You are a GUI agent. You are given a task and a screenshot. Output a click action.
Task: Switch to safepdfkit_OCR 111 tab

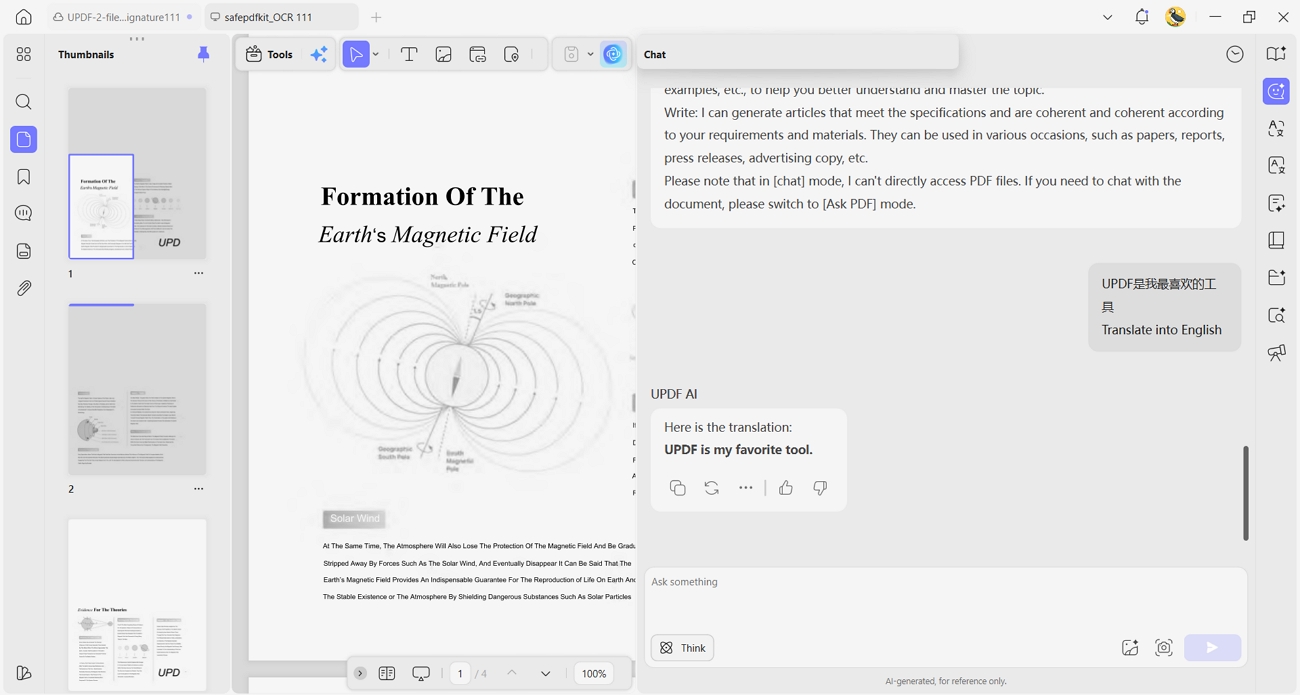click(x=280, y=17)
